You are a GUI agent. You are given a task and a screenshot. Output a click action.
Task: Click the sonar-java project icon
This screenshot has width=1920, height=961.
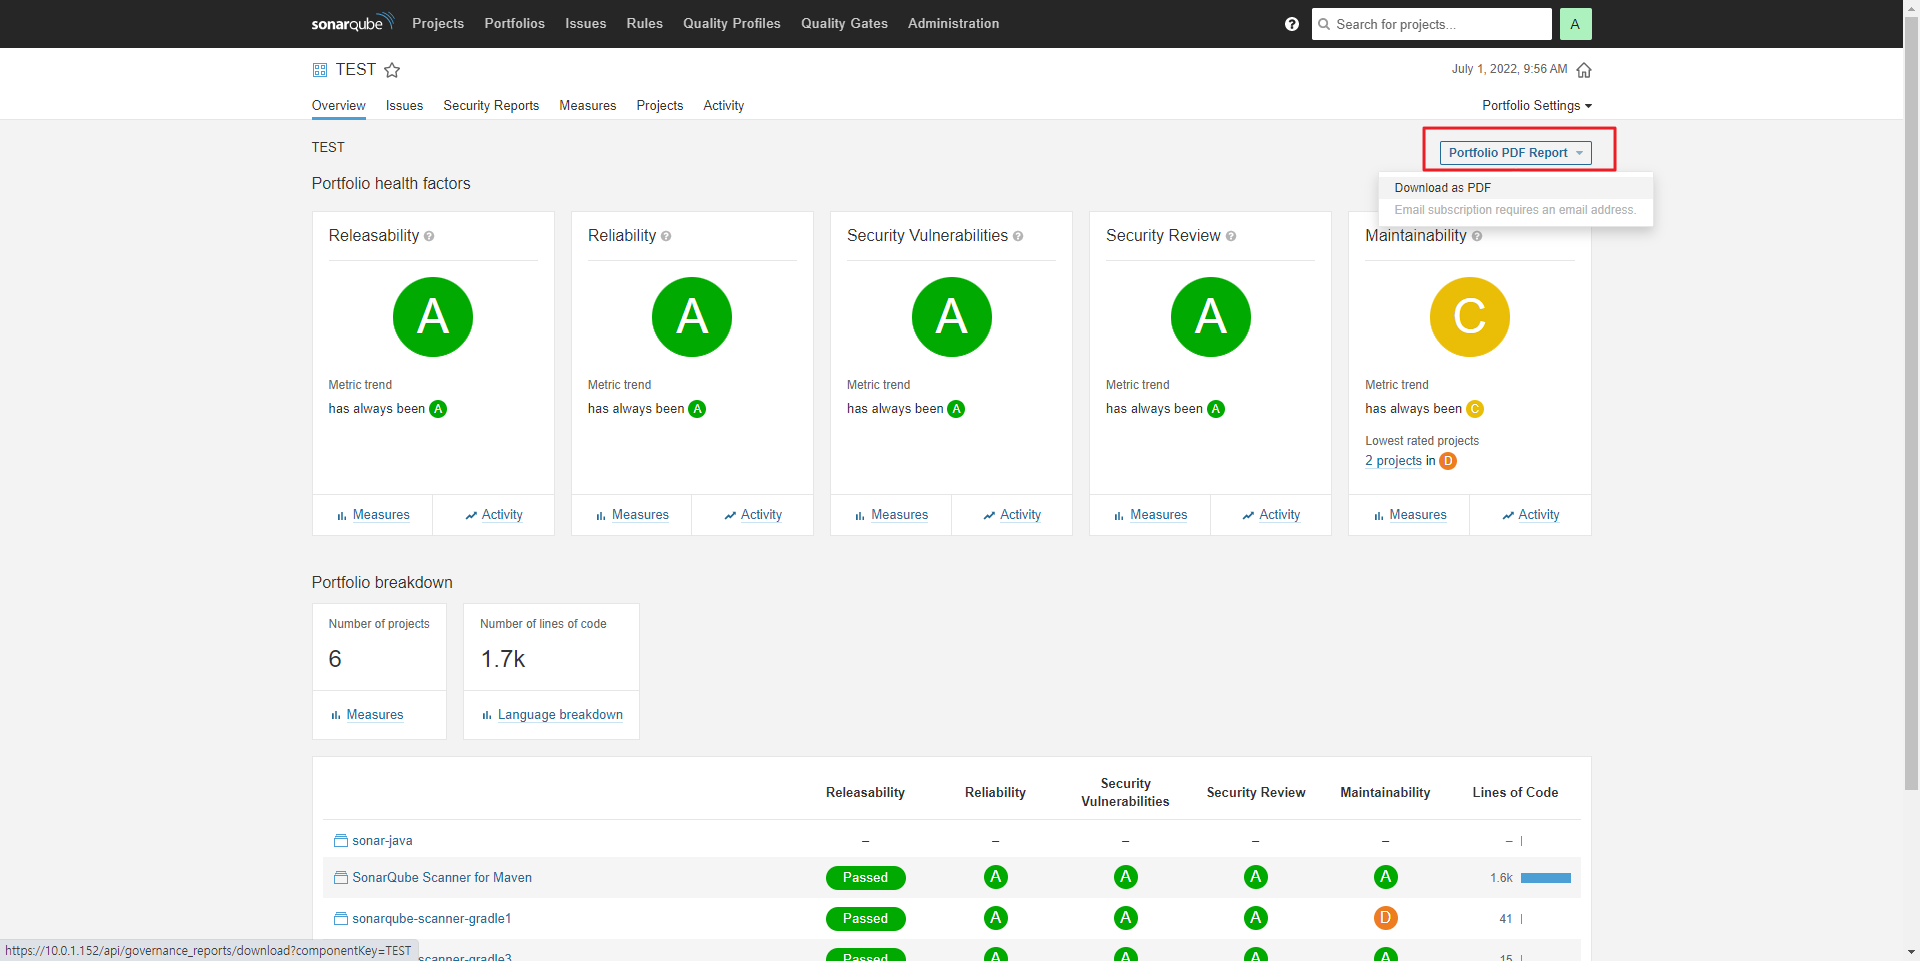340,841
